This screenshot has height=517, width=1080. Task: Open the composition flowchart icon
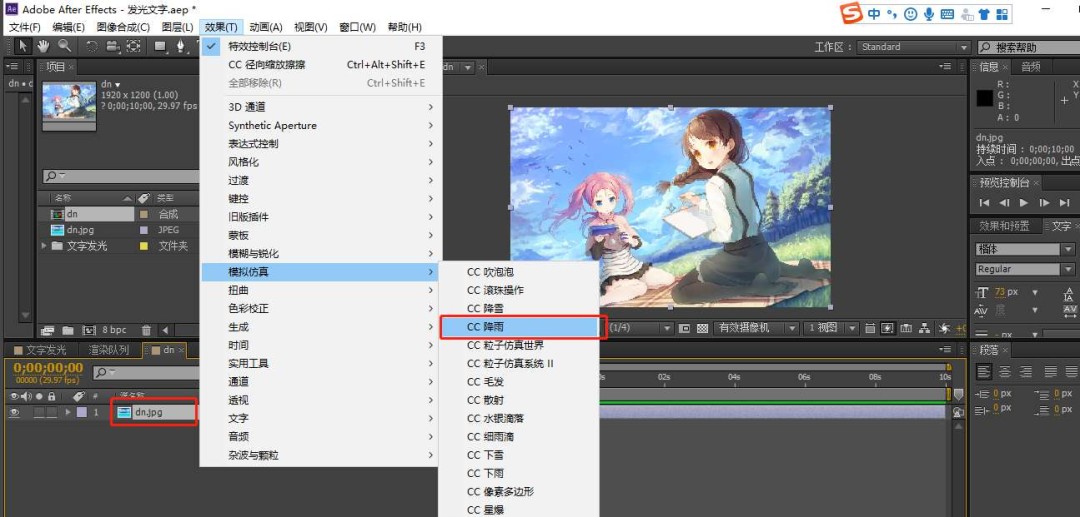(924, 328)
